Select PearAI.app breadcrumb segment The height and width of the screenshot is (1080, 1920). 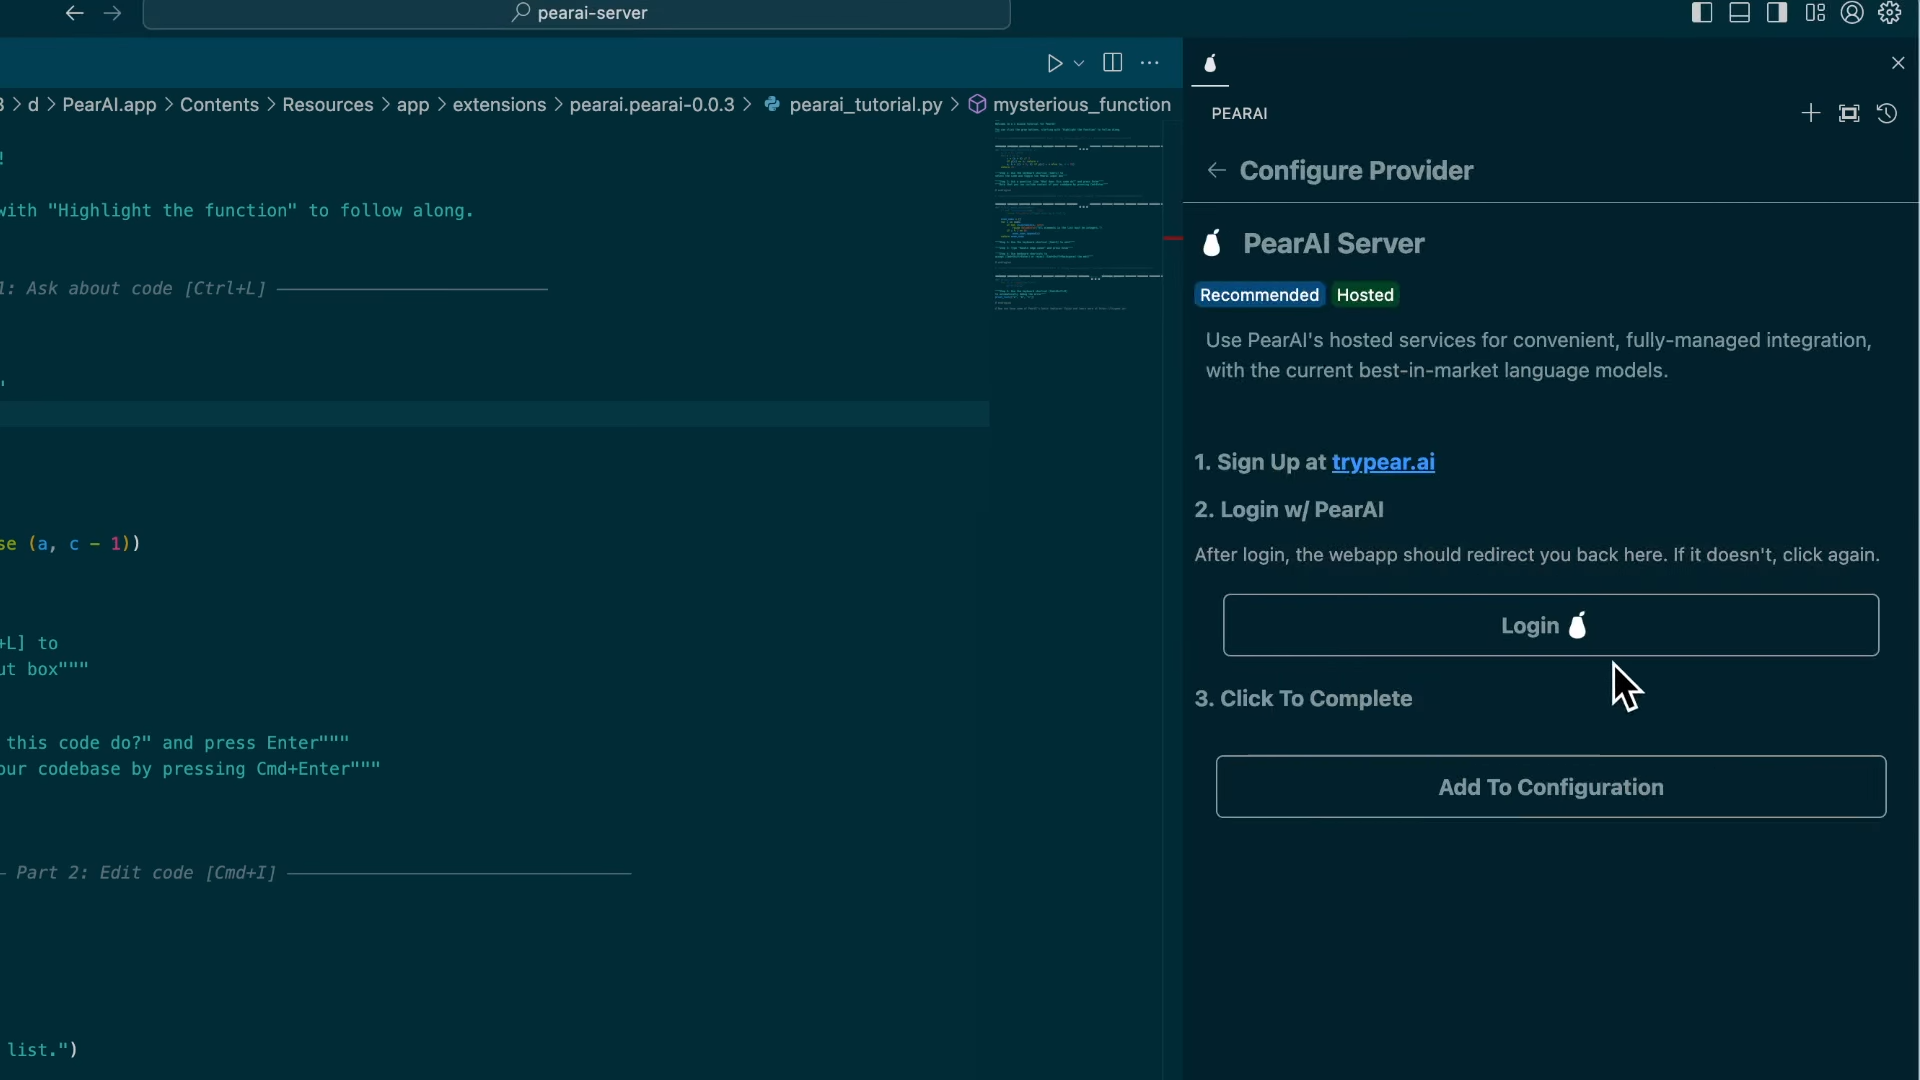[x=109, y=105]
